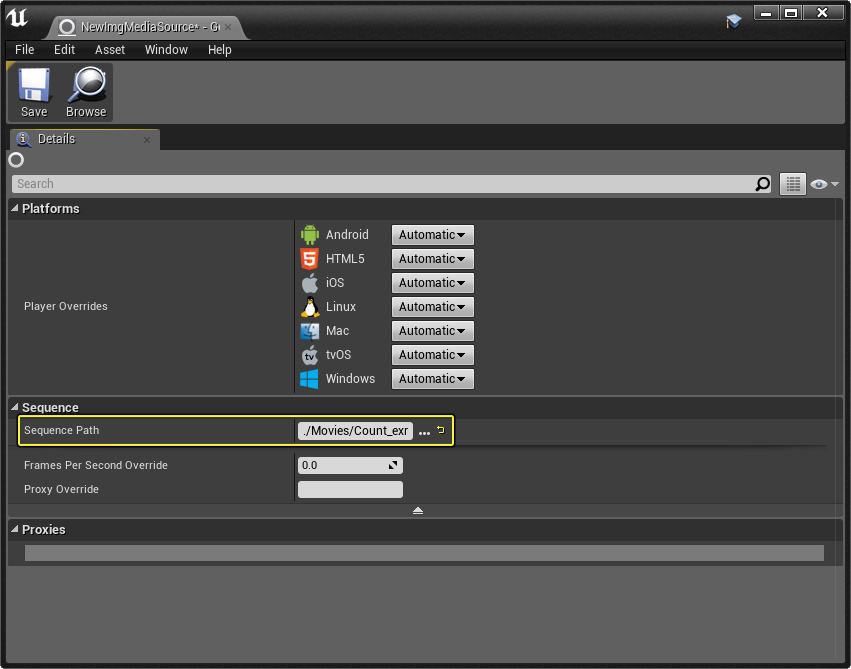Screen dimensions: 851x669
Task: Click the tvOS platform icon
Action: click(309, 355)
